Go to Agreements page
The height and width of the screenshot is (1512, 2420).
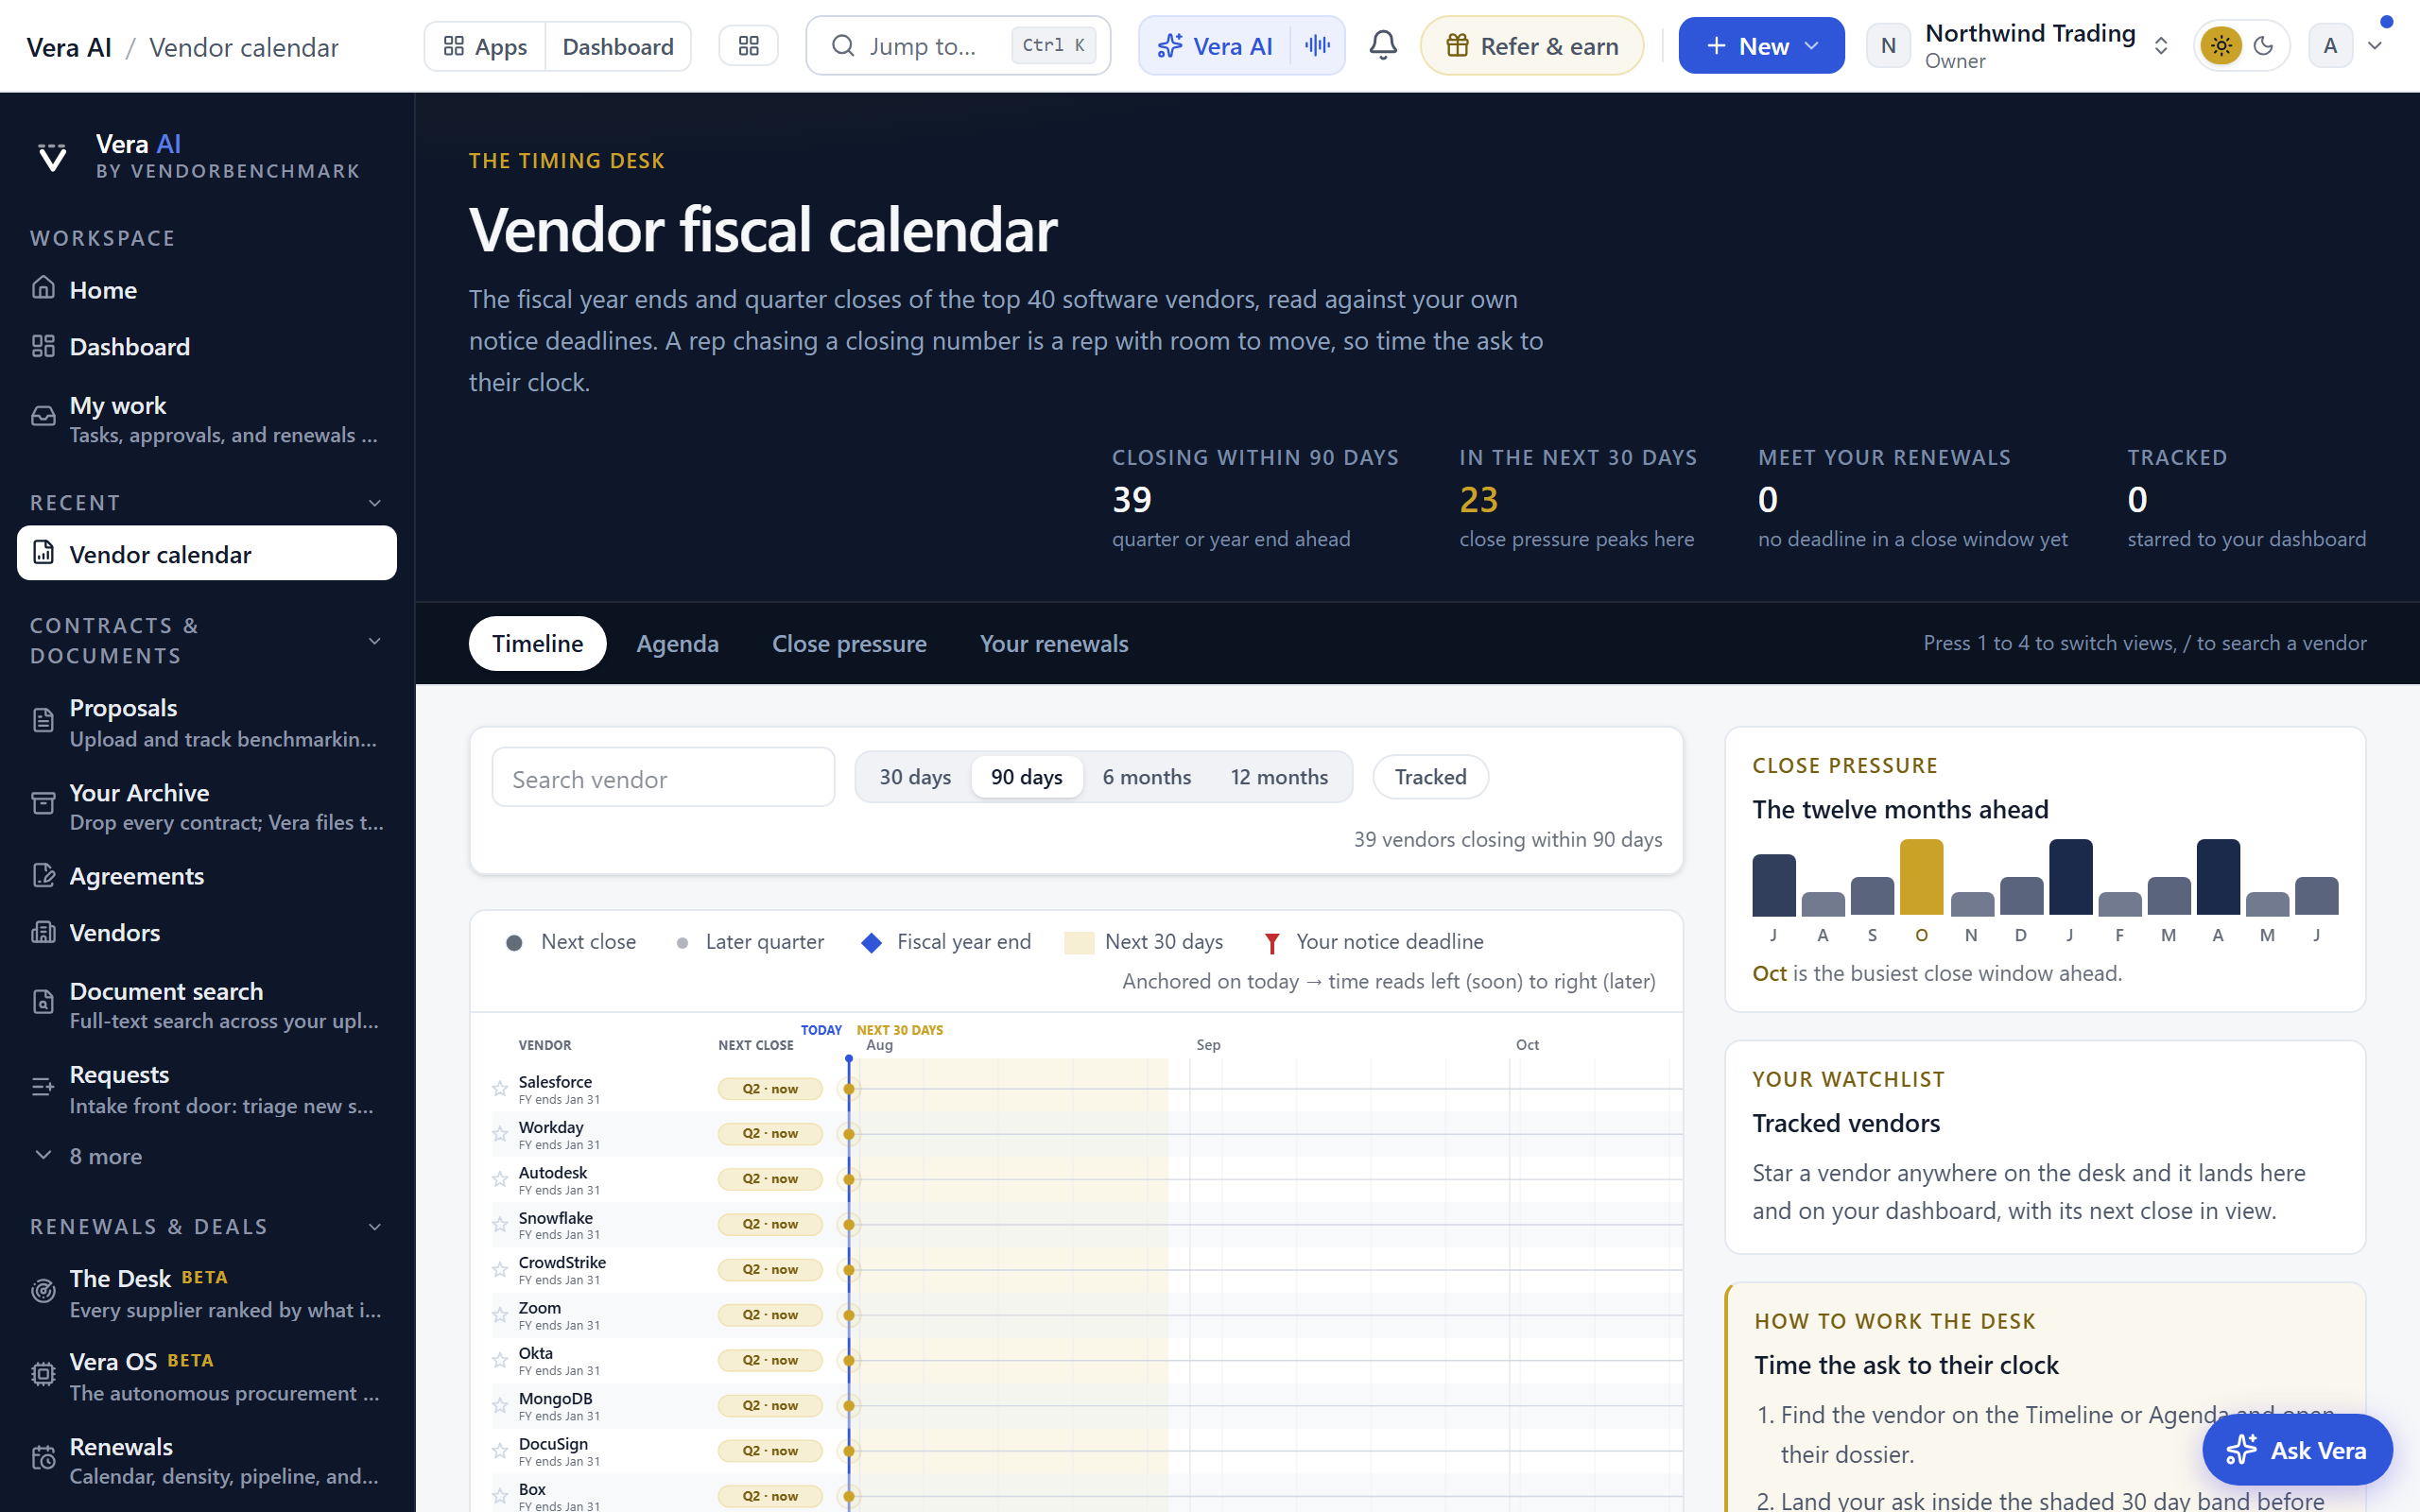[x=207, y=876]
